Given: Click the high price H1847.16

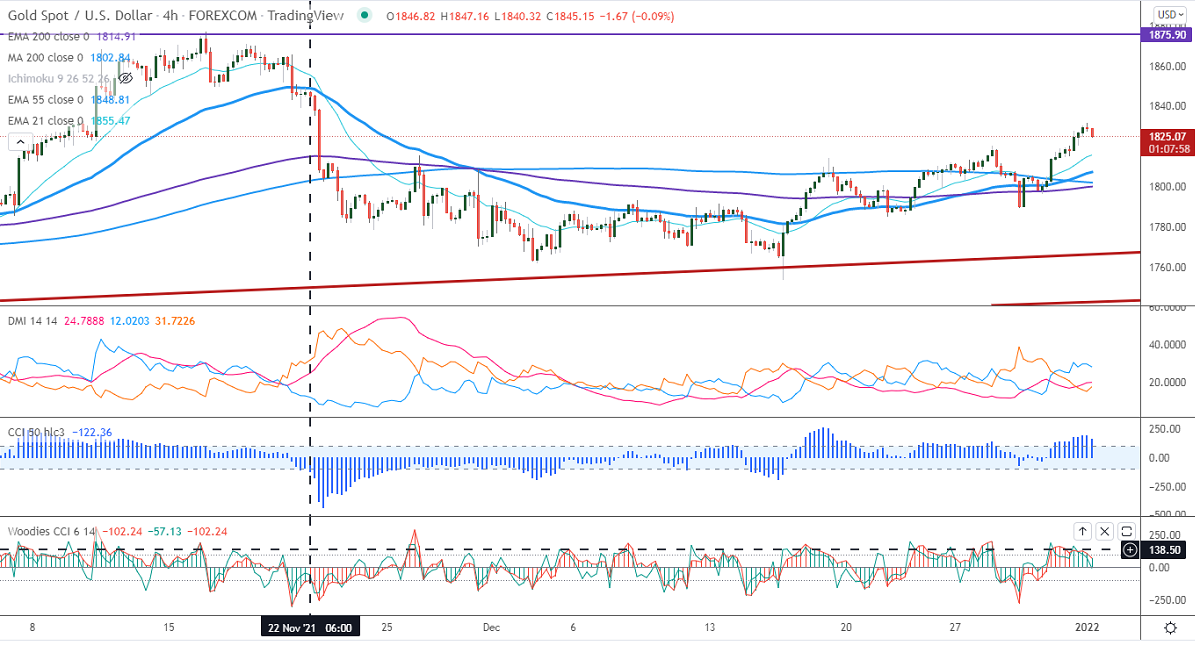Looking at the screenshot, I should point(464,16).
